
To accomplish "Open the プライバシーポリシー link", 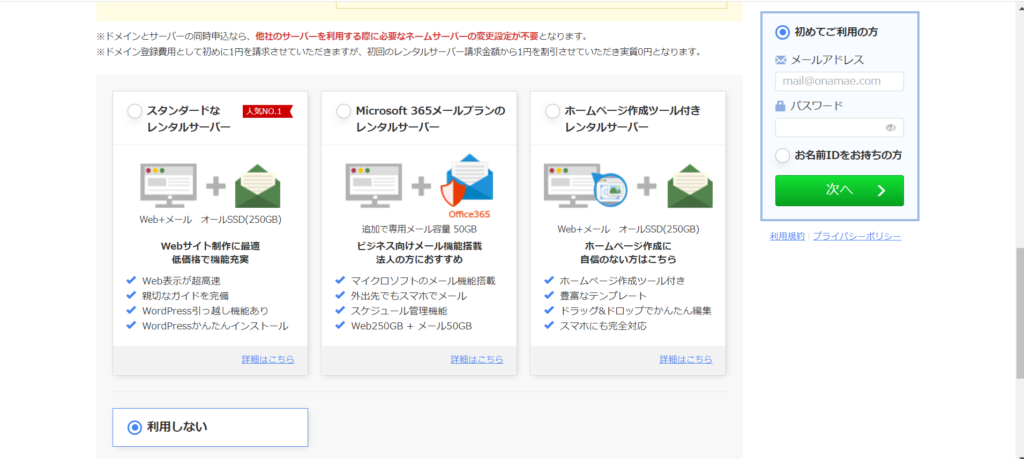I will (857, 236).
